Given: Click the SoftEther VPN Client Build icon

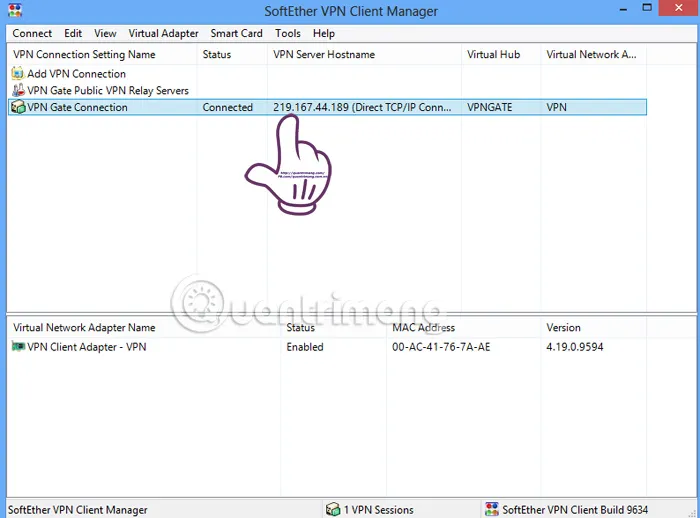Looking at the screenshot, I should click(491, 510).
